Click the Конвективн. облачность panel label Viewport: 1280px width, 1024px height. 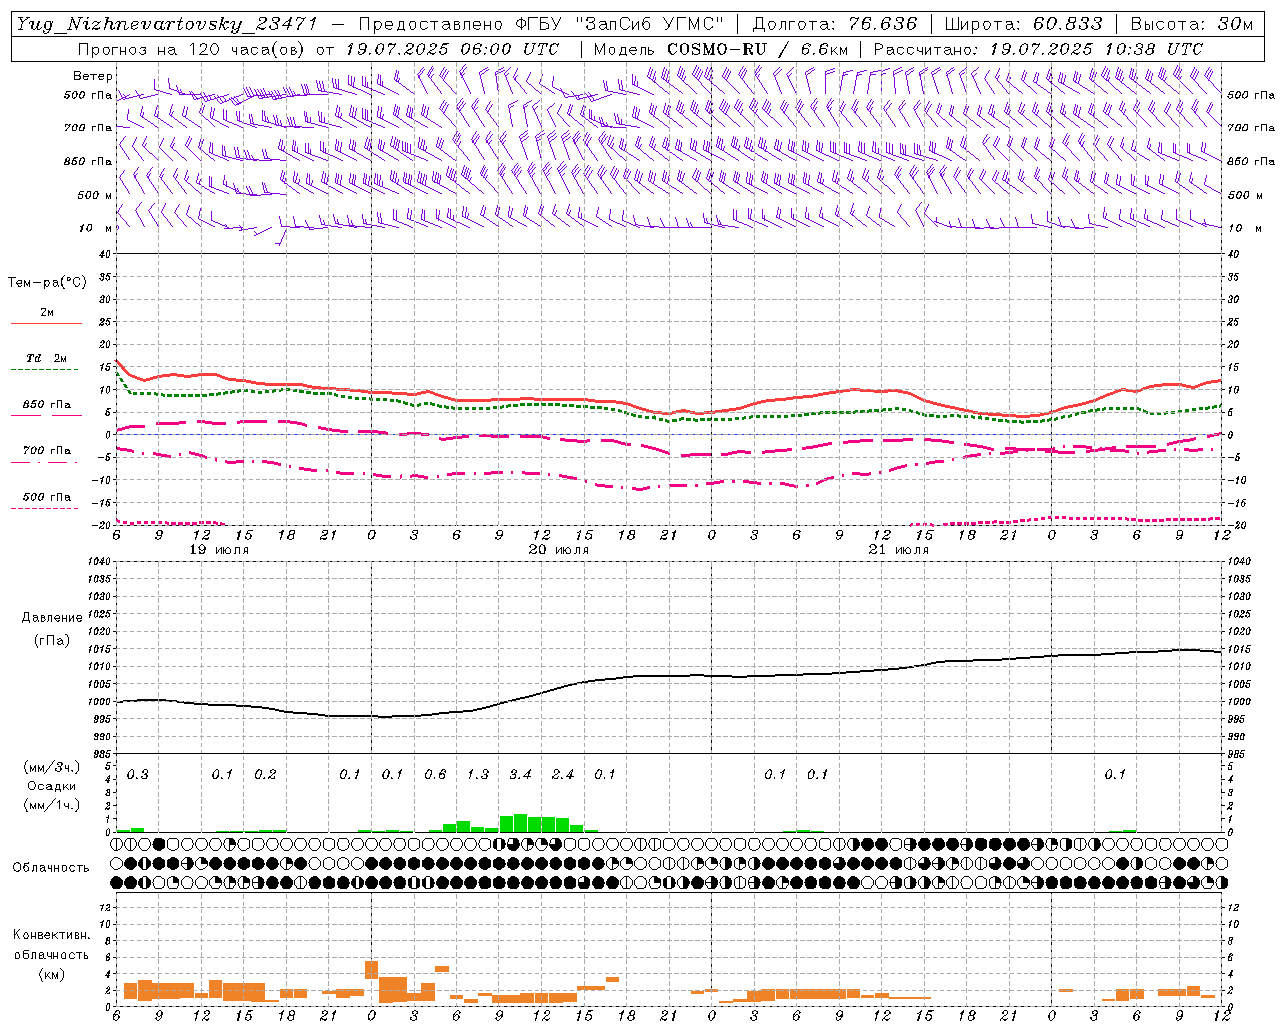tap(51, 945)
